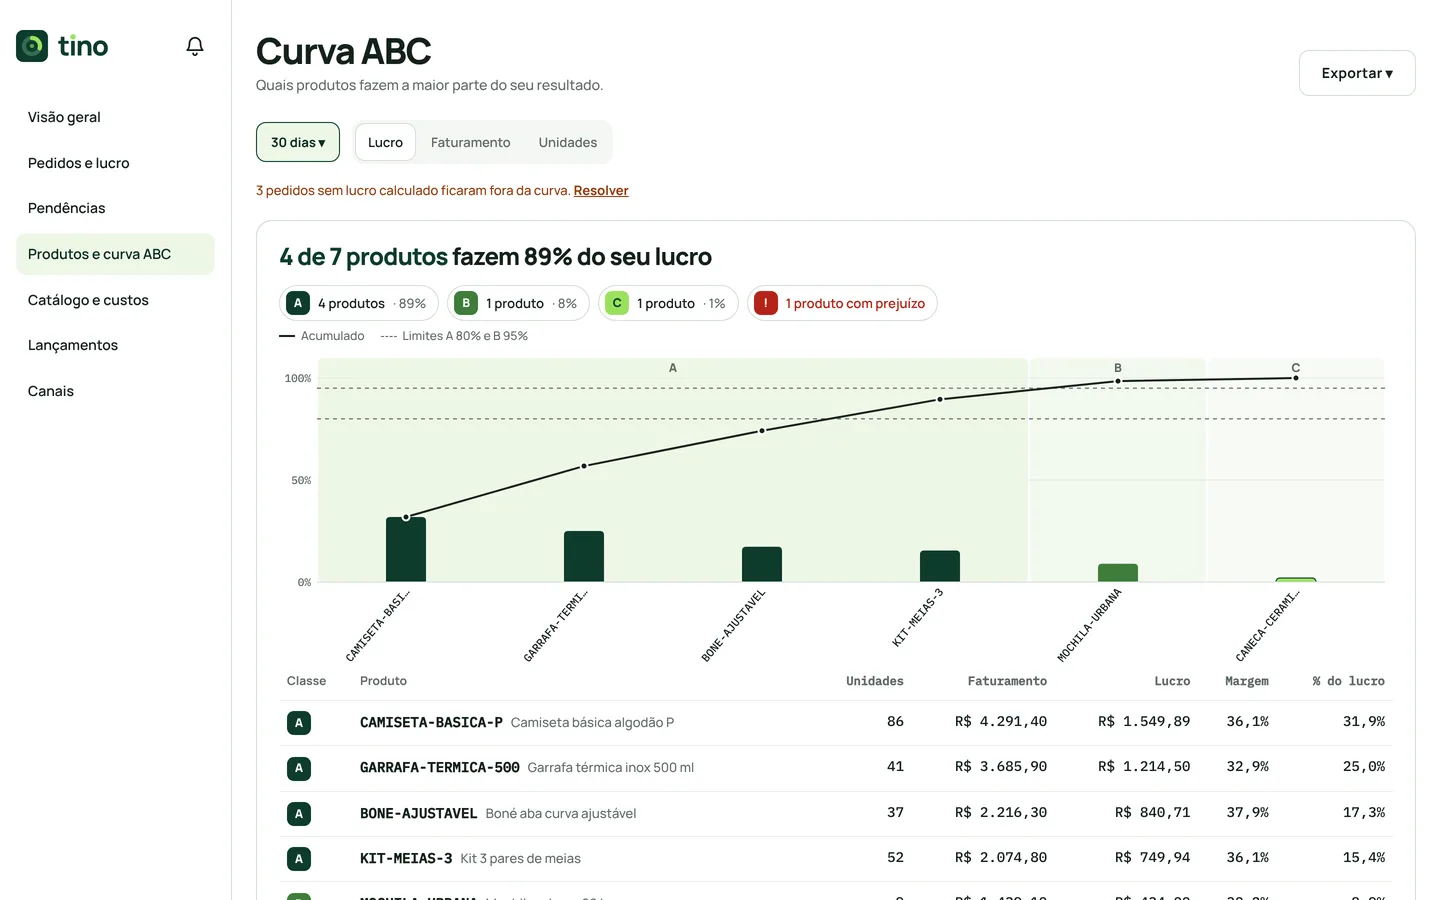Open Canais in sidebar
This screenshot has width=1440, height=900.
115,391
